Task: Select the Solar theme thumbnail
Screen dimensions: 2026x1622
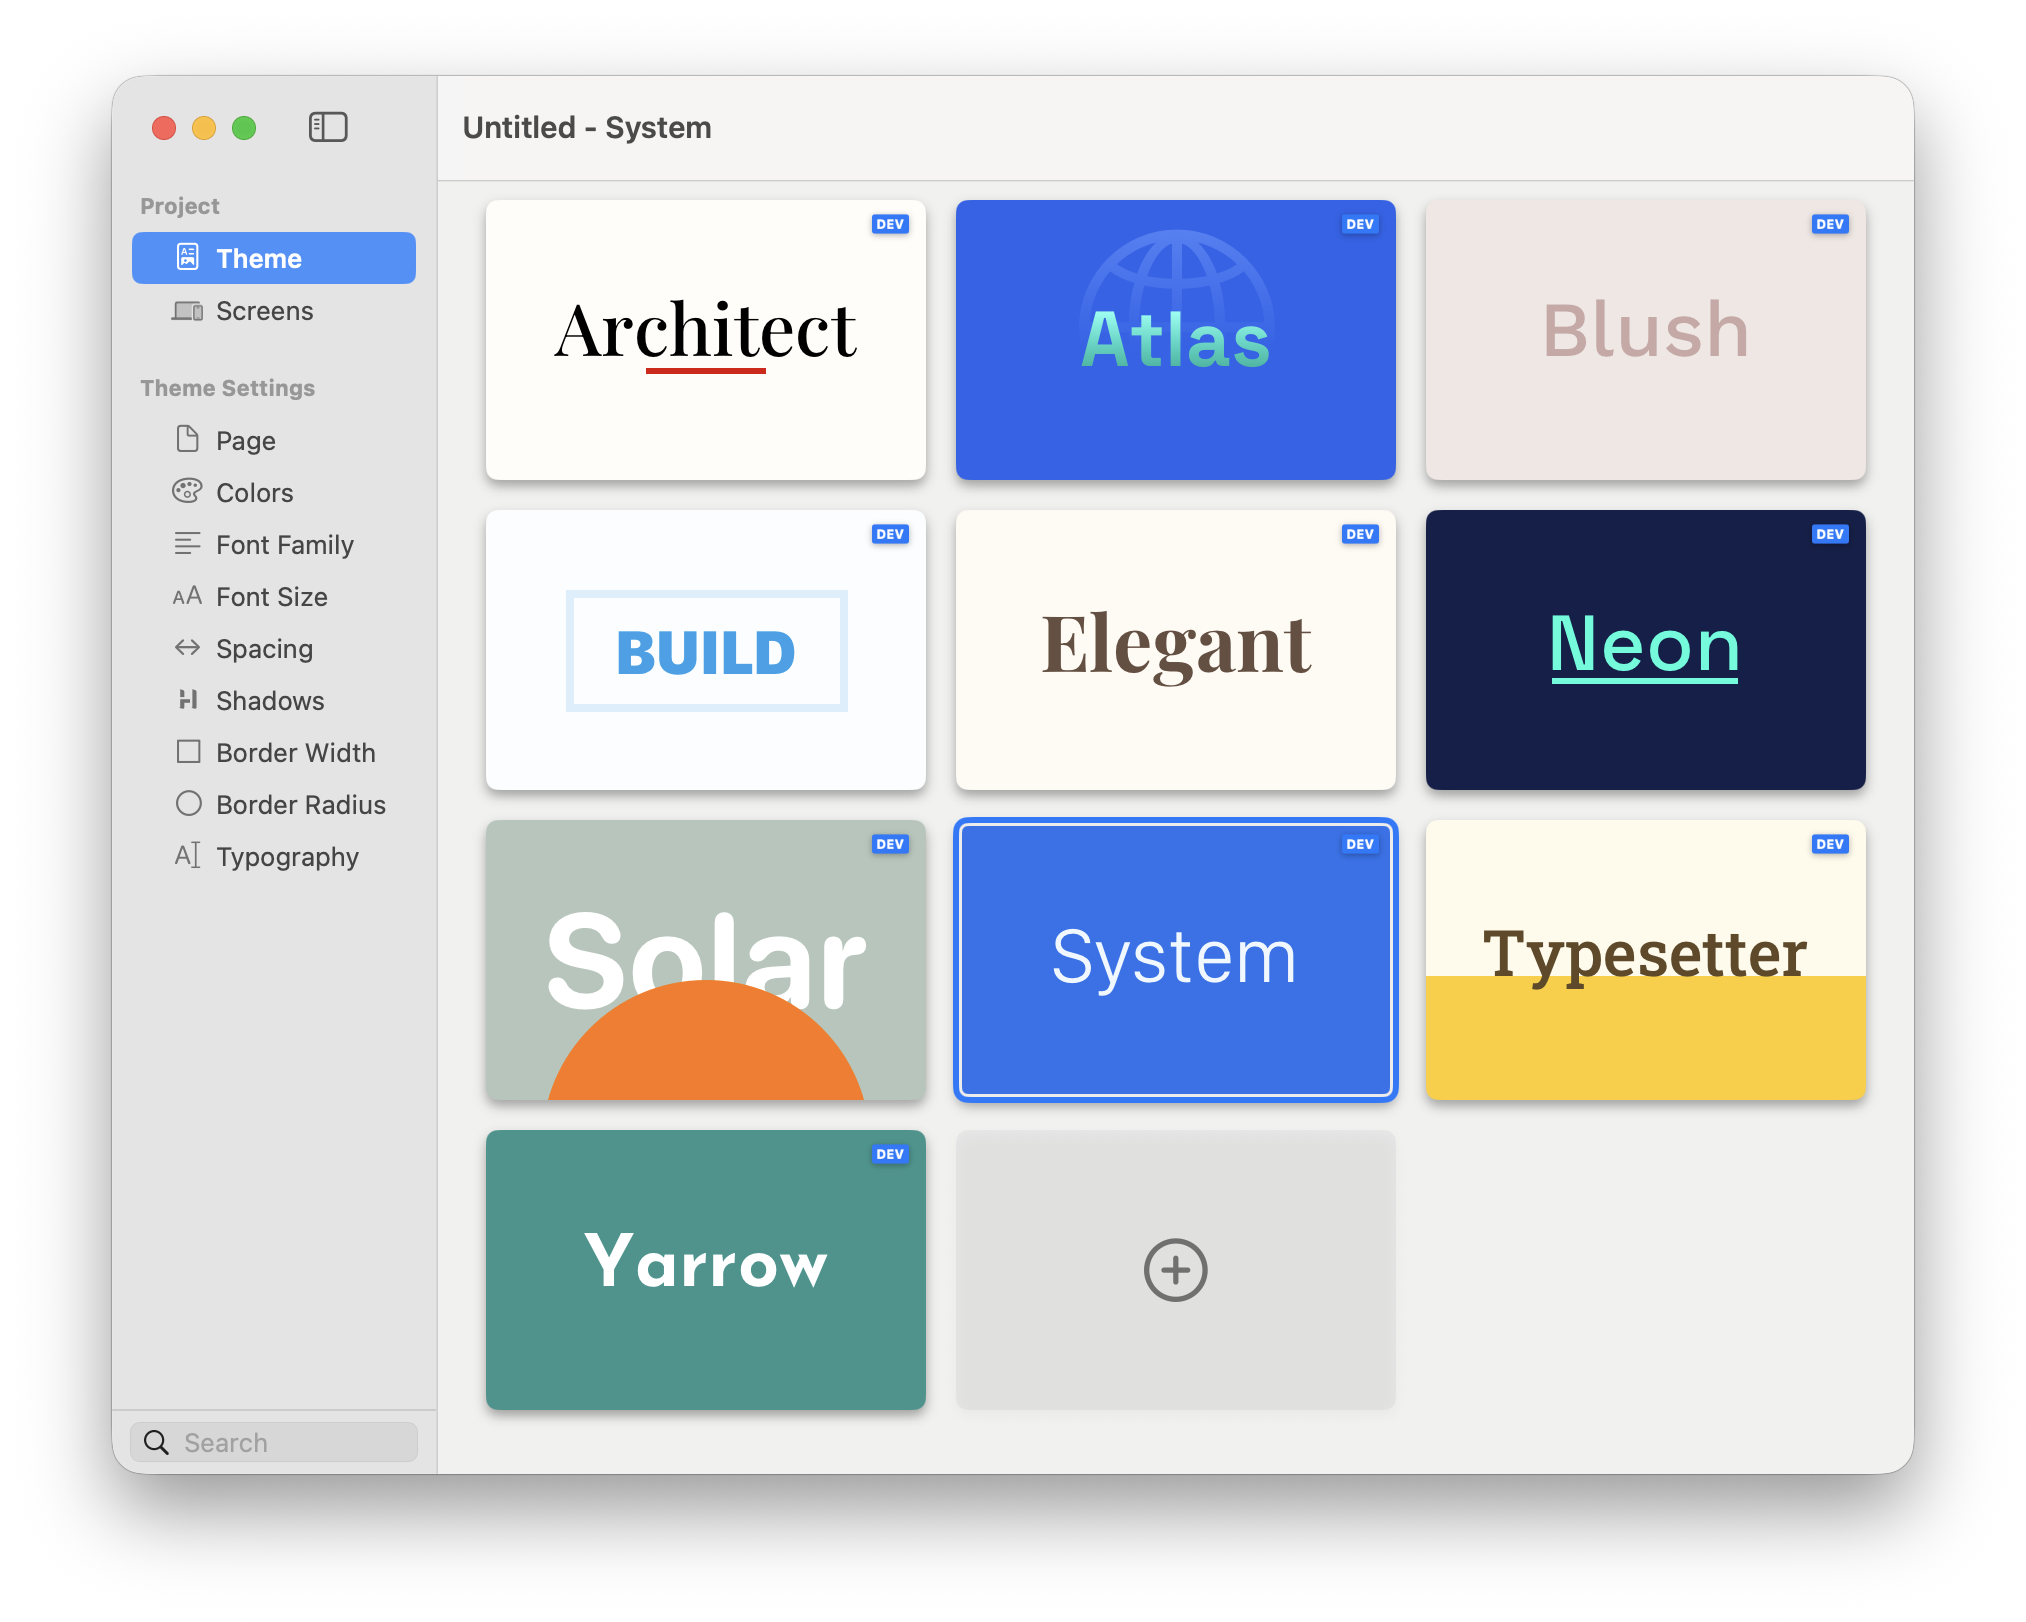Action: [x=705, y=960]
